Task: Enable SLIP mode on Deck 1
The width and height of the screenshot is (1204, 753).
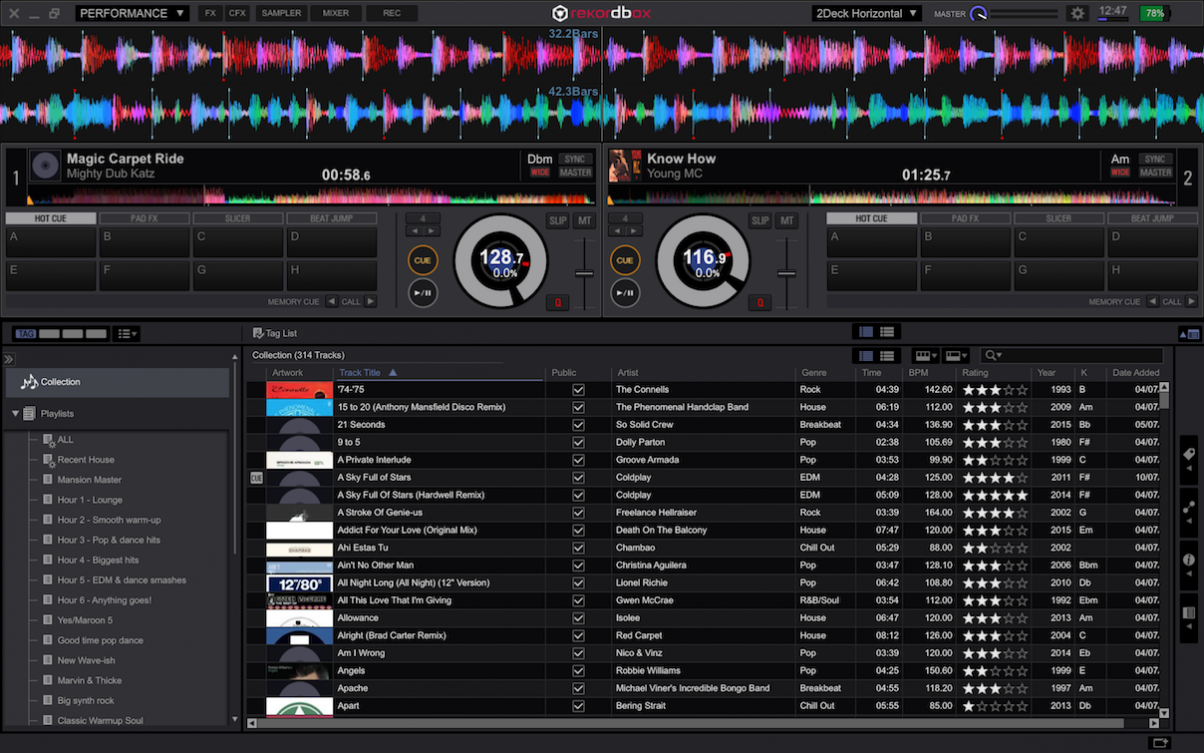Action: coord(557,221)
